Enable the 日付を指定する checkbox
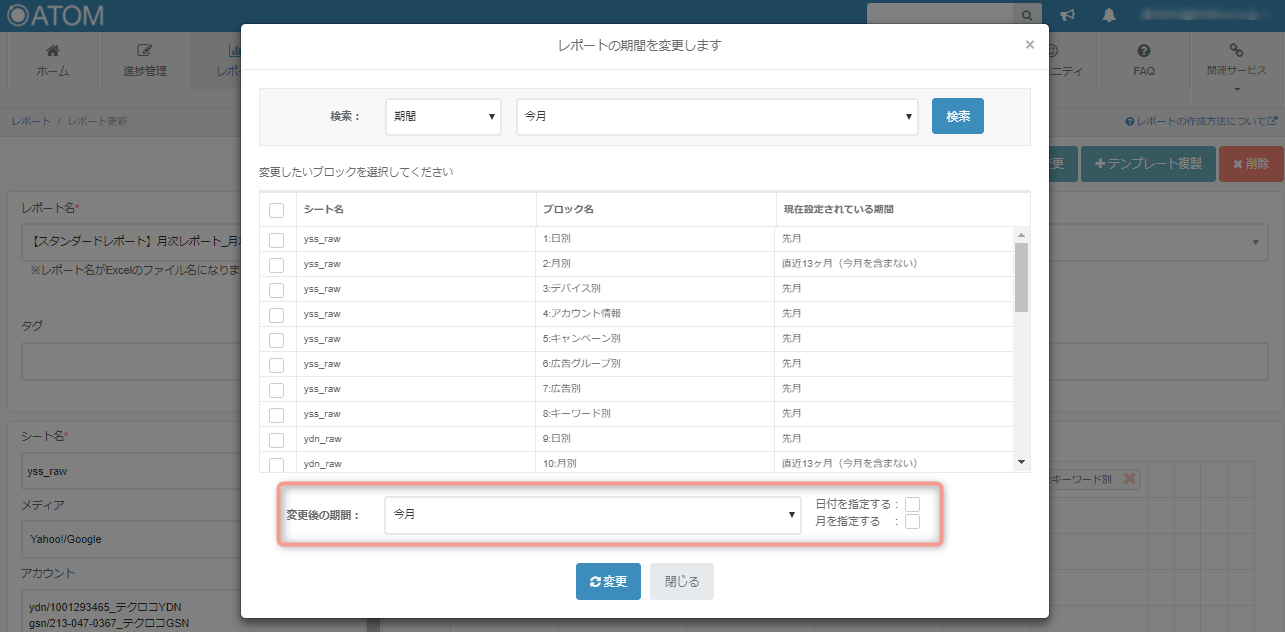1285x632 pixels. (x=912, y=504)
